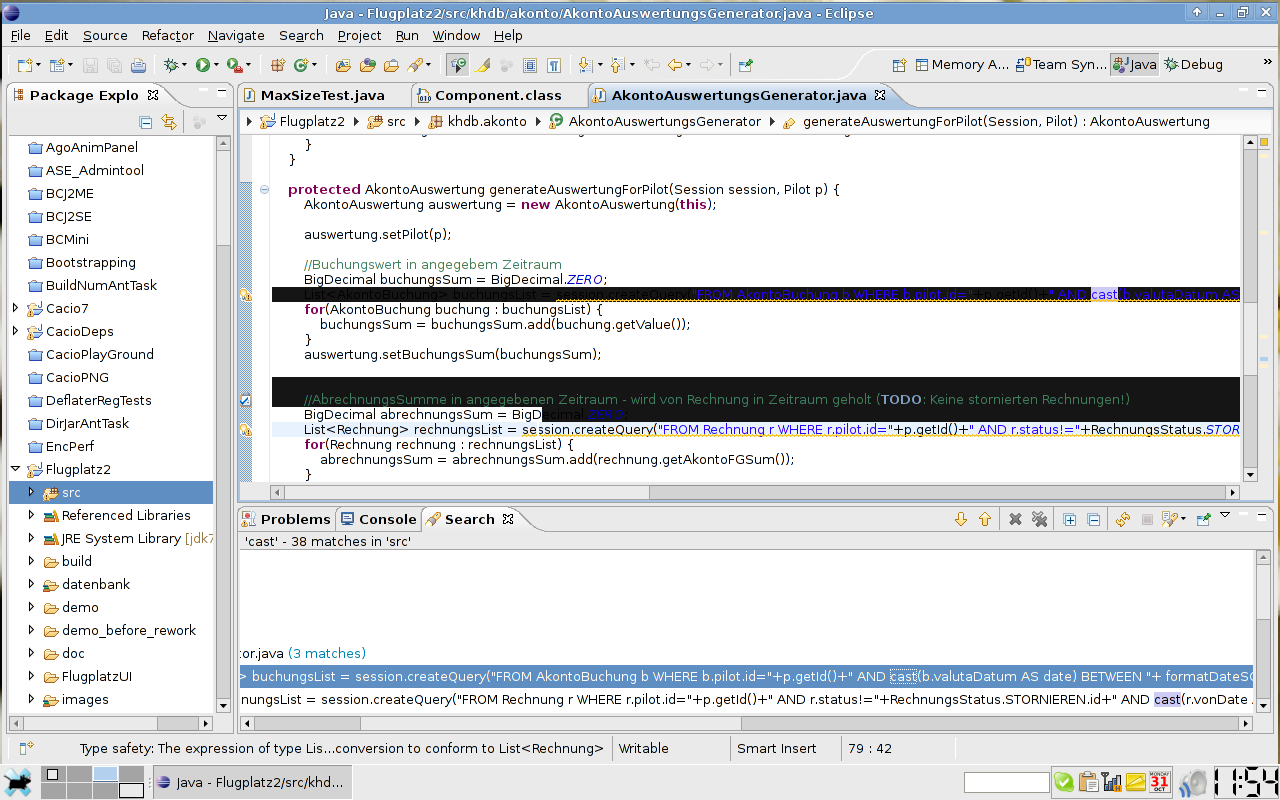Open the Refactor menu
Viewport: 1280px width, 800px height.
click(x=167, y=35)
